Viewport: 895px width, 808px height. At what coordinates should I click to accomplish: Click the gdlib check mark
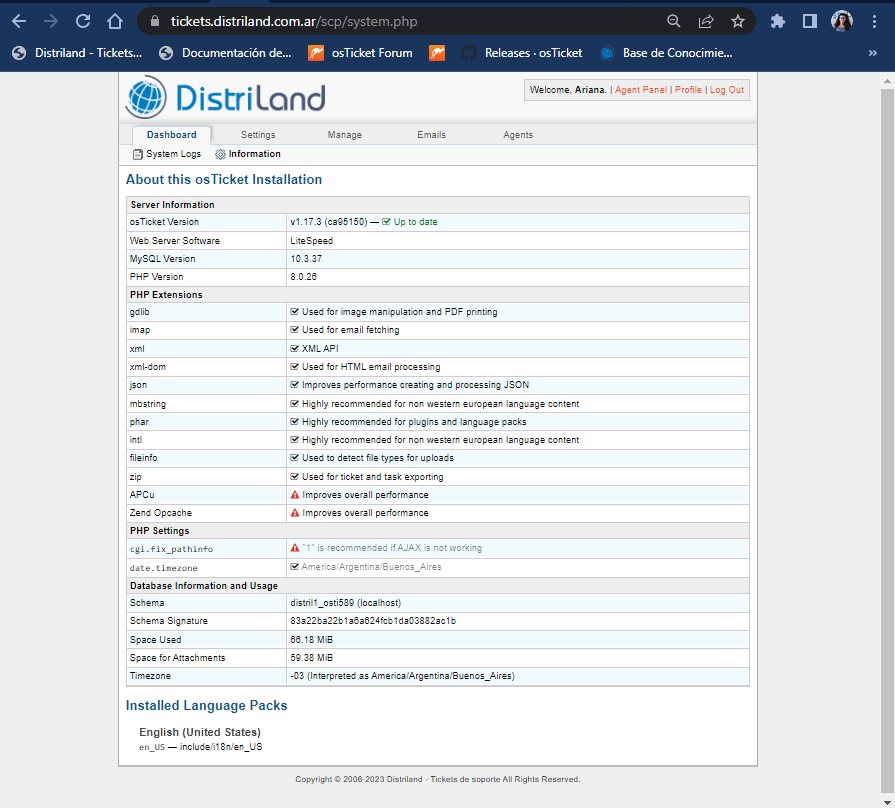[x=295, y=312]
